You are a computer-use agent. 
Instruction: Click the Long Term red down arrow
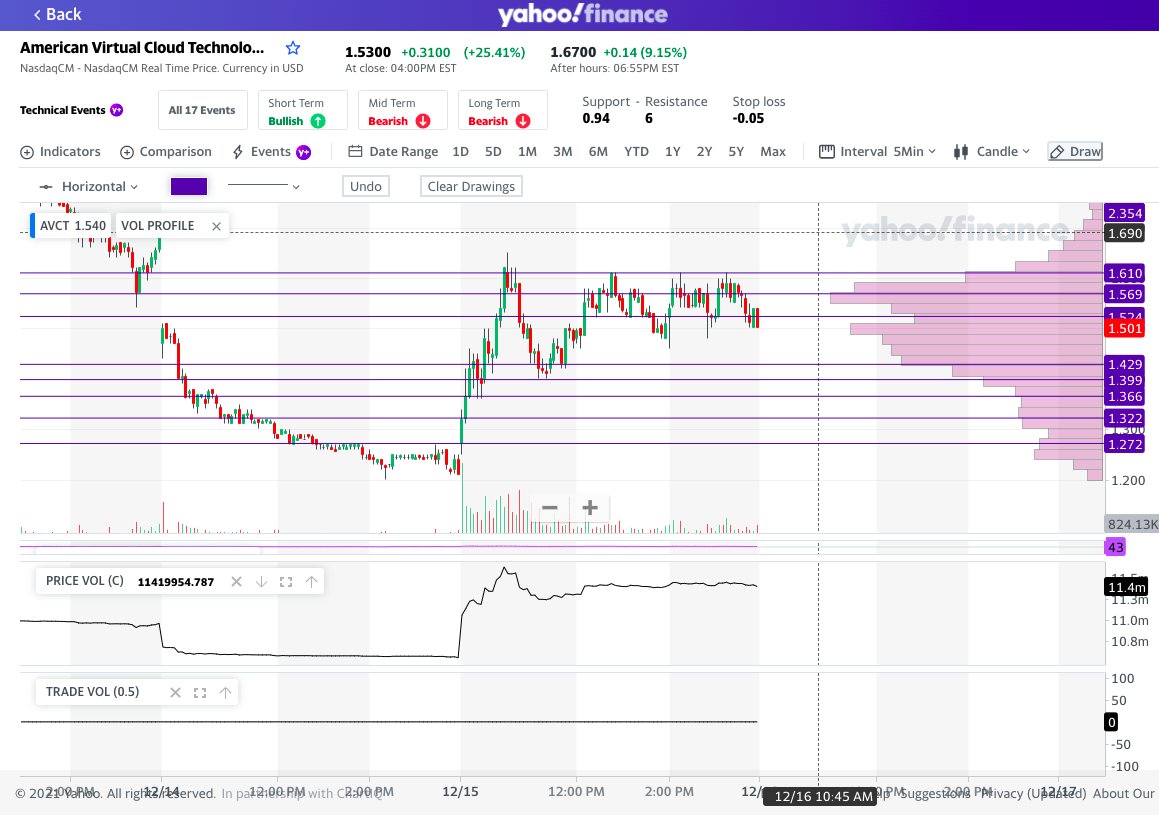[523, 121]
